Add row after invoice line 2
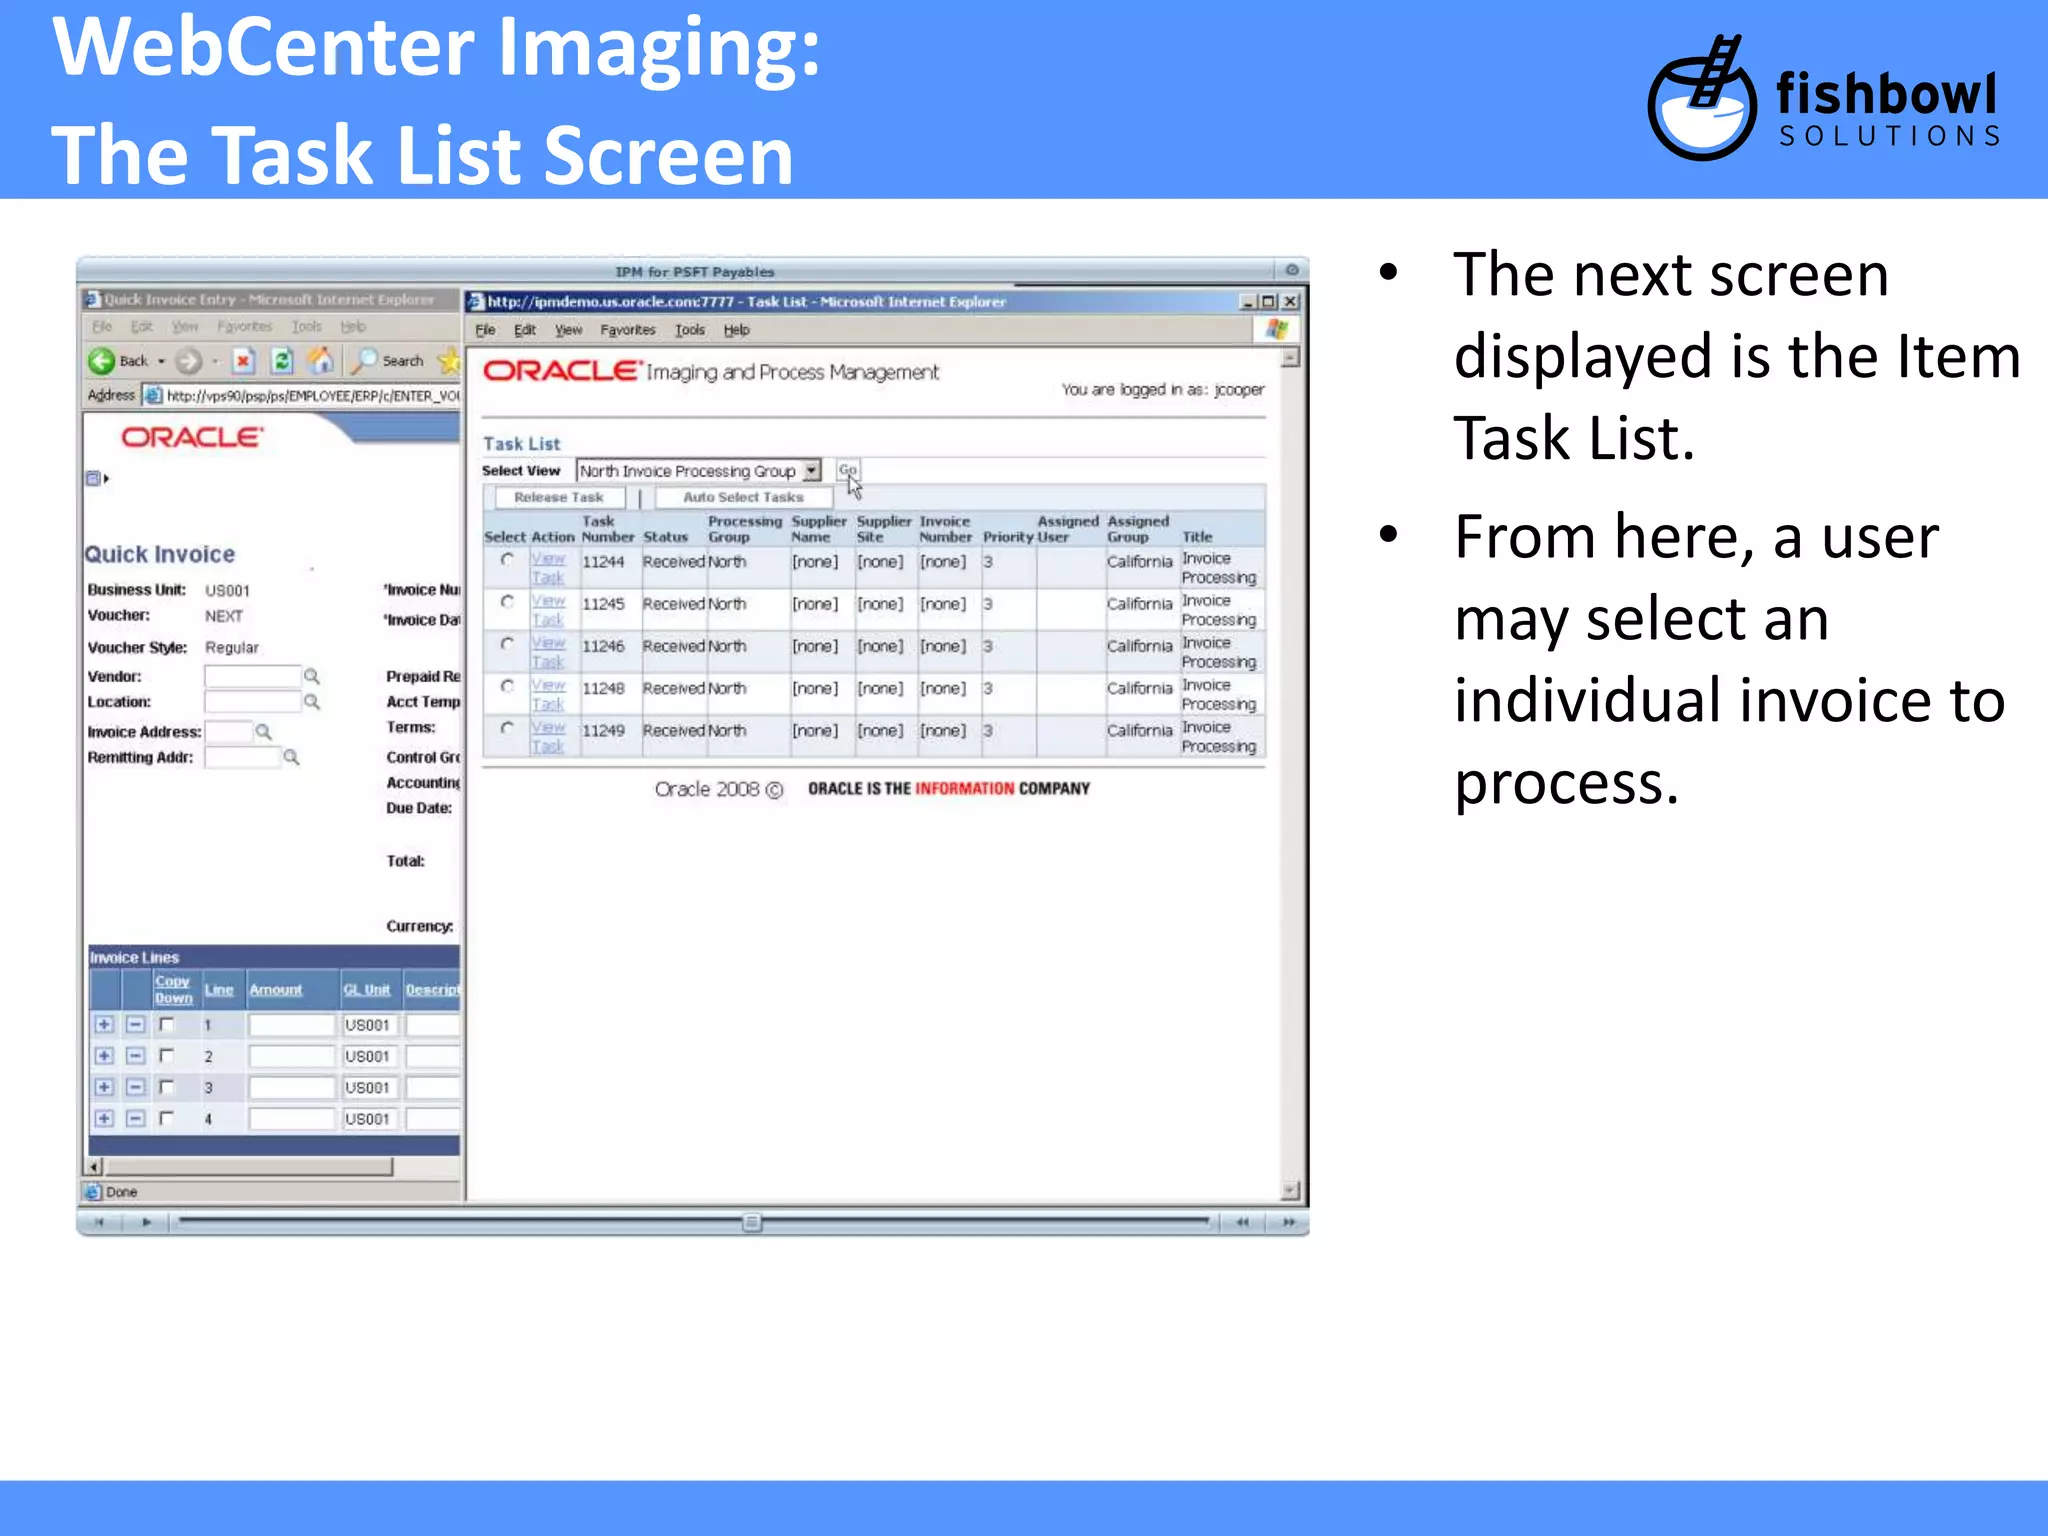Viewport: 2048px width, 1536px height. pyautogui.click(x=104, y=1056)
